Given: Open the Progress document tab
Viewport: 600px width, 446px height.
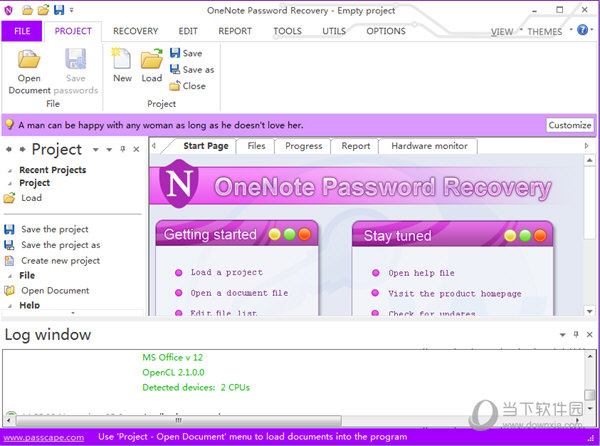Looking at the screenshot, I should point(303,146).
